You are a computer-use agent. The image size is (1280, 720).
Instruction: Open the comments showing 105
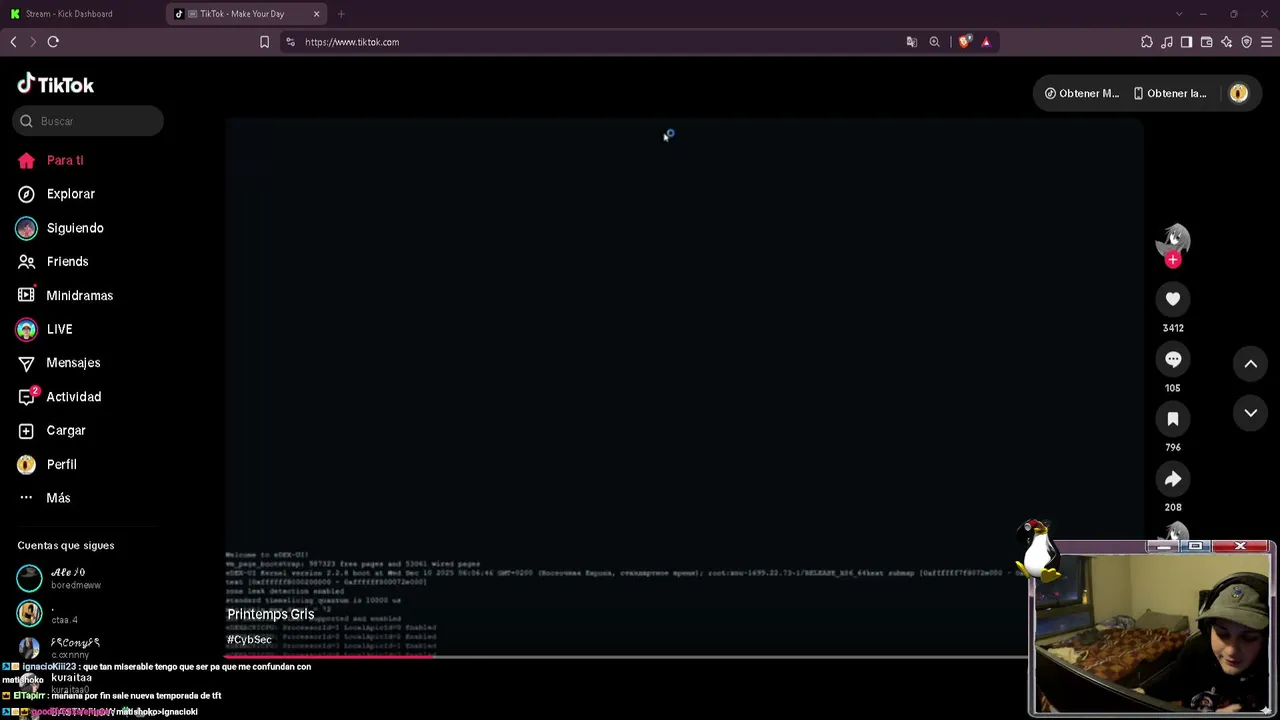pos(1173,359)
